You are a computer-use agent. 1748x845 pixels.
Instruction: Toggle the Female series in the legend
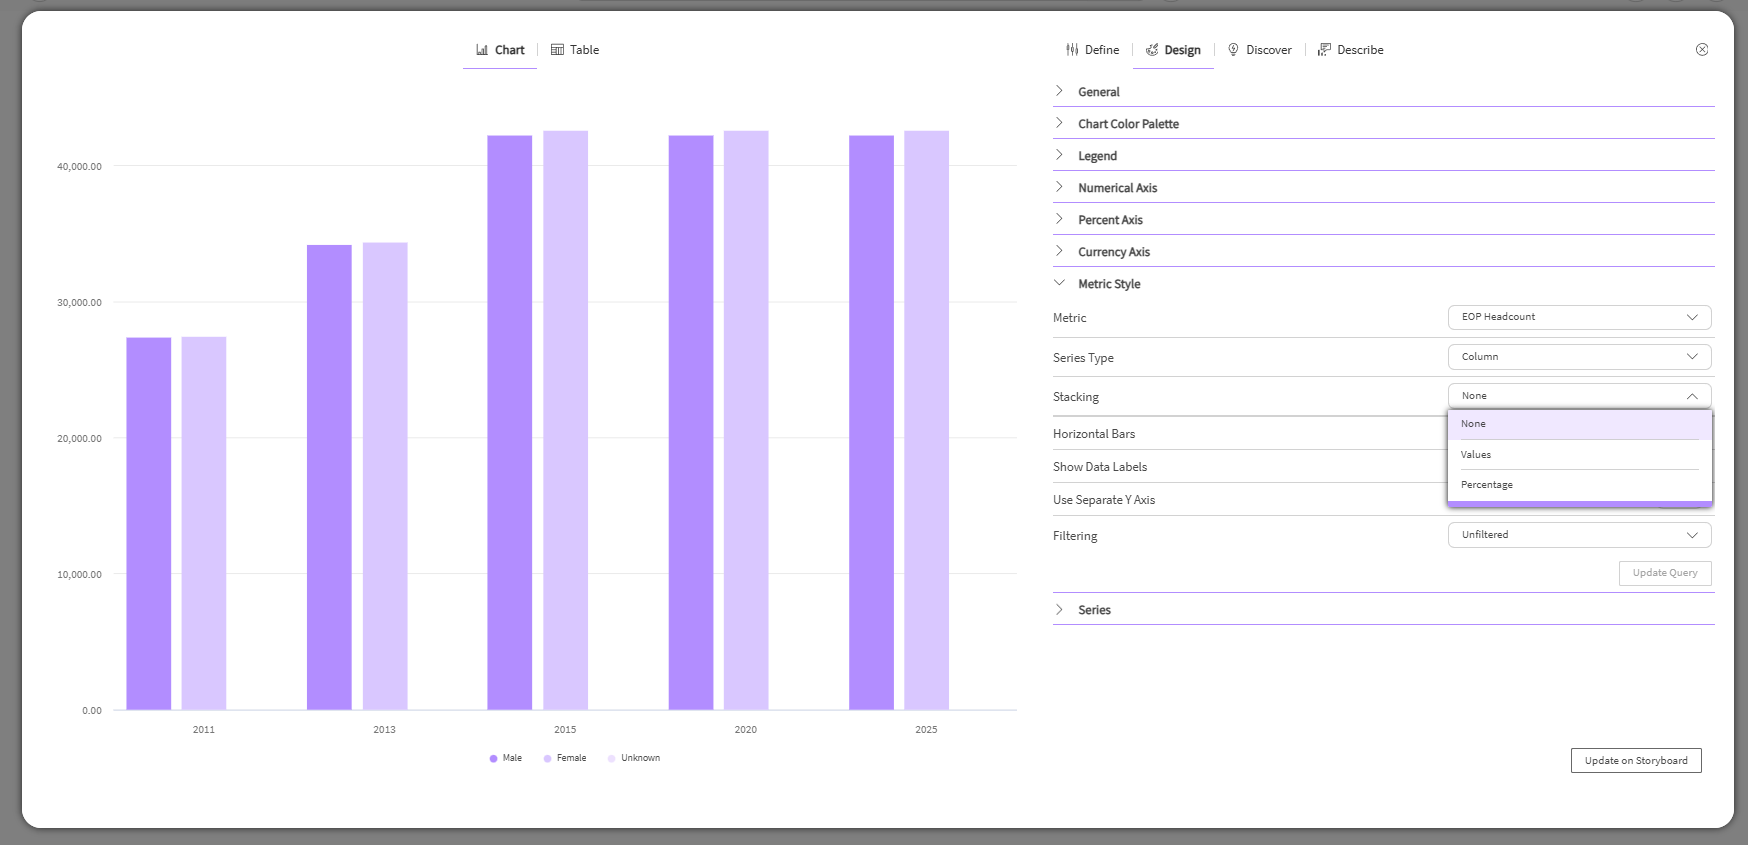pyautogui.click(x=565, y=758)
